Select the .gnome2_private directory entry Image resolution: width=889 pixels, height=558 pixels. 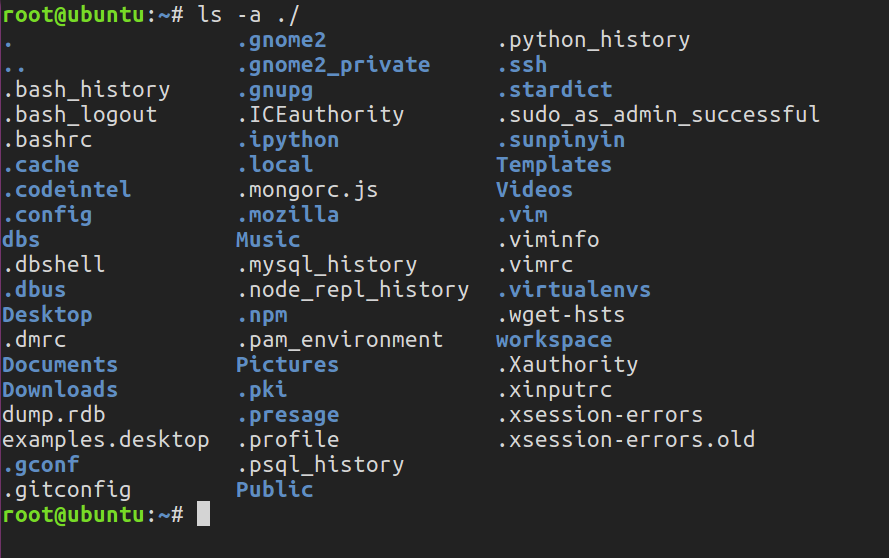[333, 65]
